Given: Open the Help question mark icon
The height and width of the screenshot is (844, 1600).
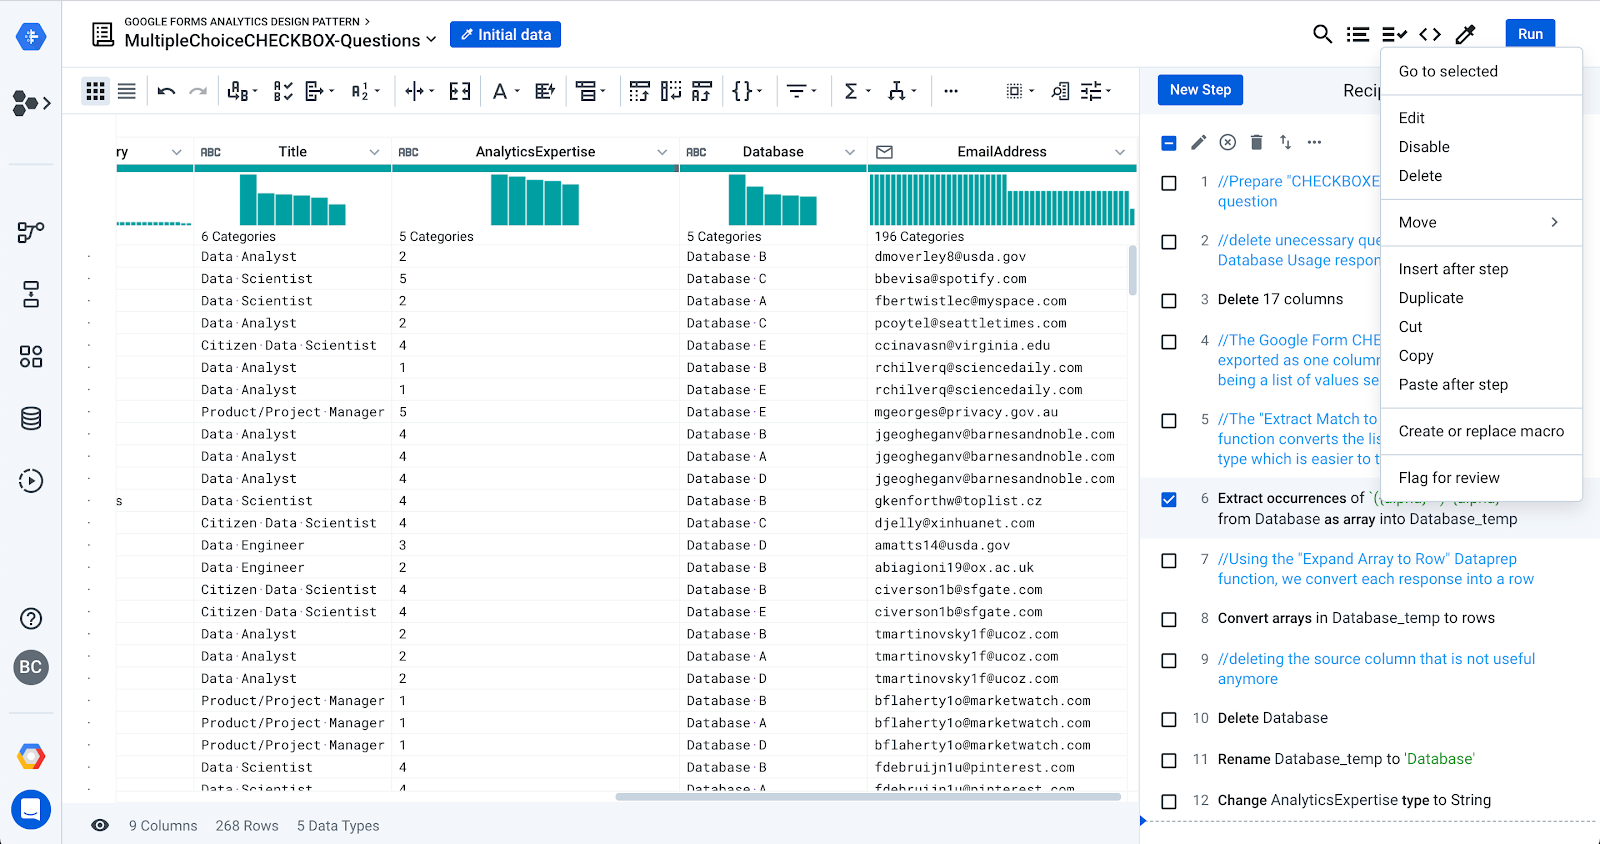Looking at the screenshot, I should coord(31,618).
